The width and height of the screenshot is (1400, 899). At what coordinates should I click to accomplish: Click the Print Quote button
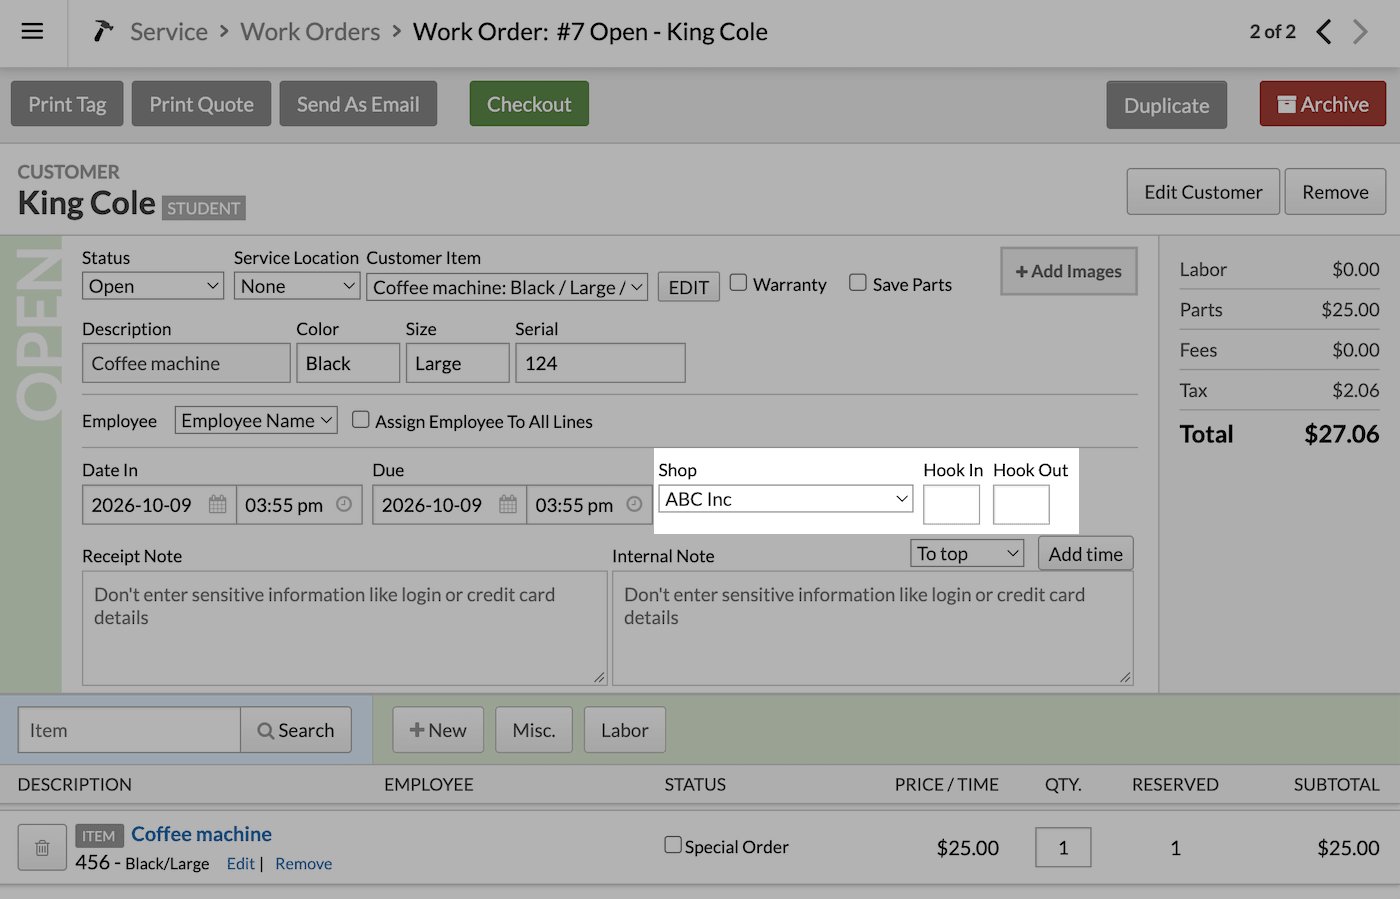pyautogui.click(x=201, y=104)
